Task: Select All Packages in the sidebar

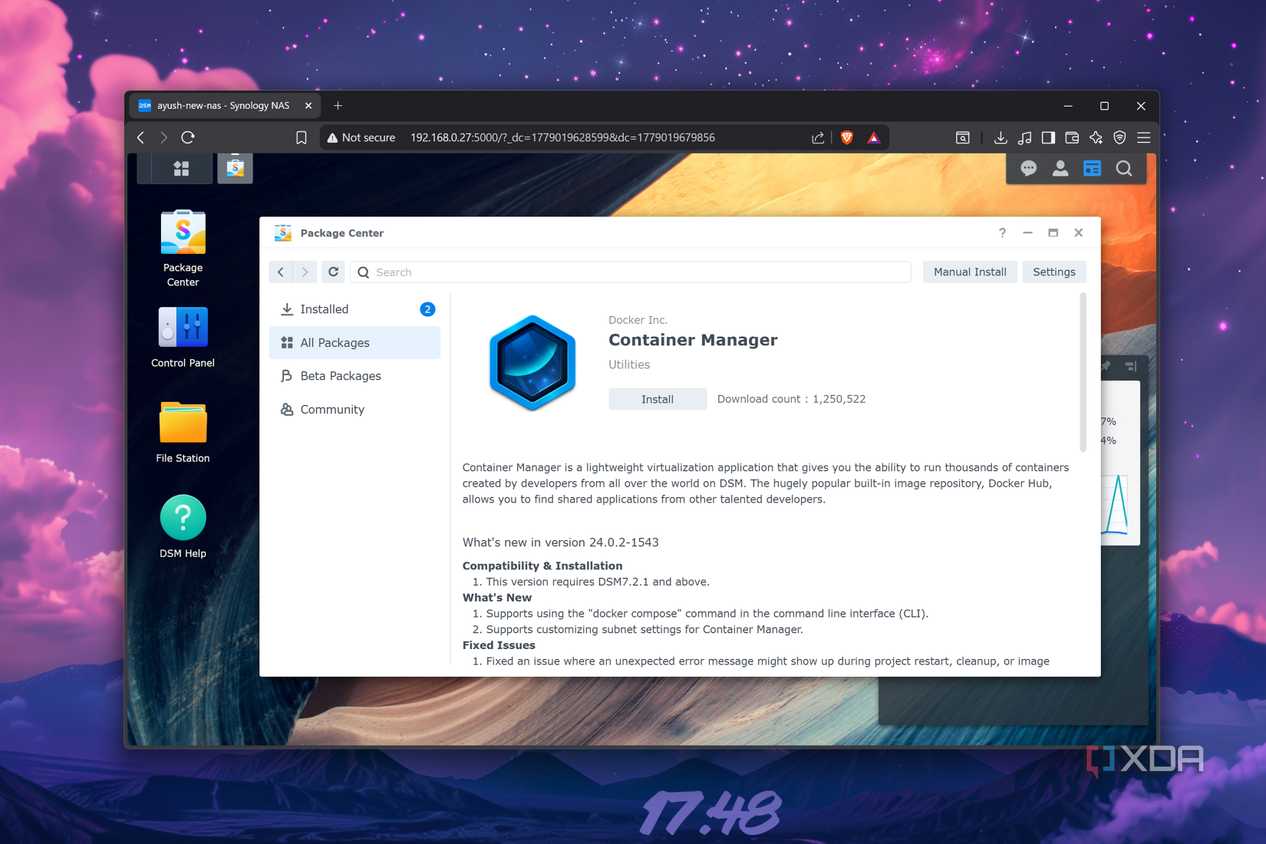Action: 355,343
